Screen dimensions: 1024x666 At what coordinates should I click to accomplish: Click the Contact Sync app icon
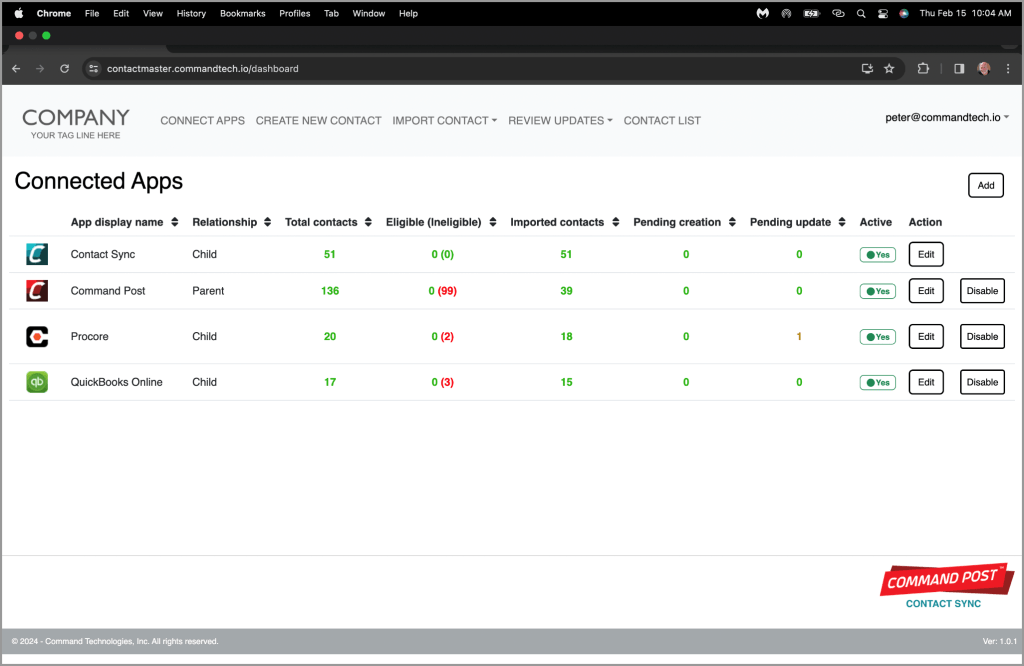[37, 254]
